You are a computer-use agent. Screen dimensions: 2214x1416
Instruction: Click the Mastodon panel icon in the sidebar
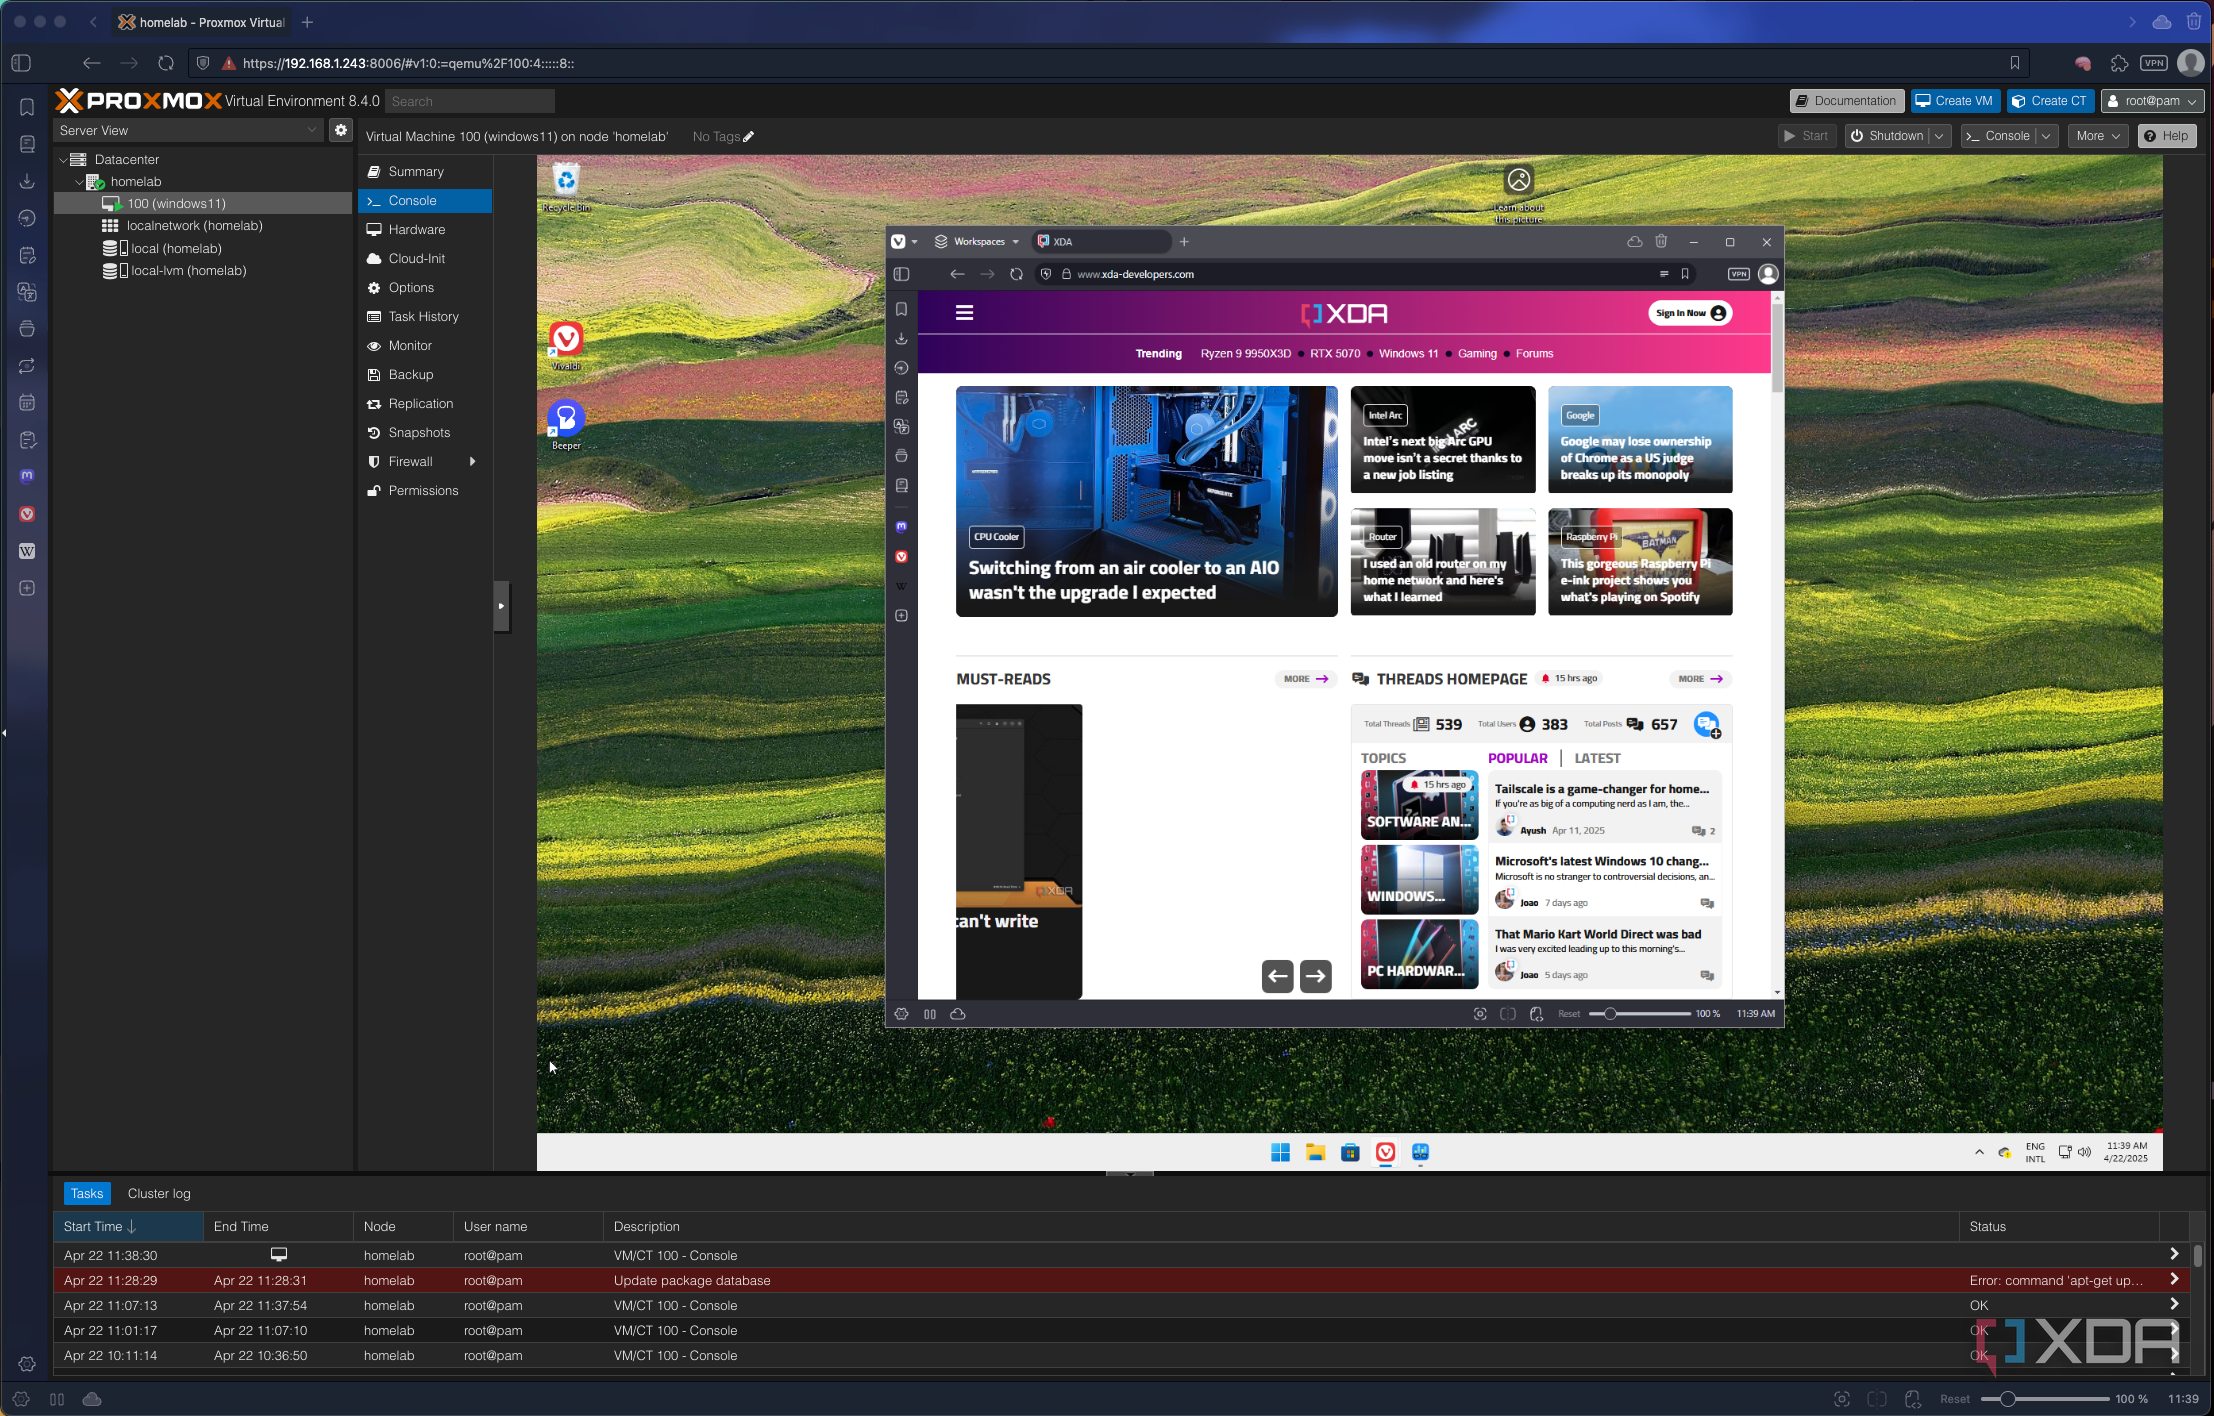click(x=27, y=476)
